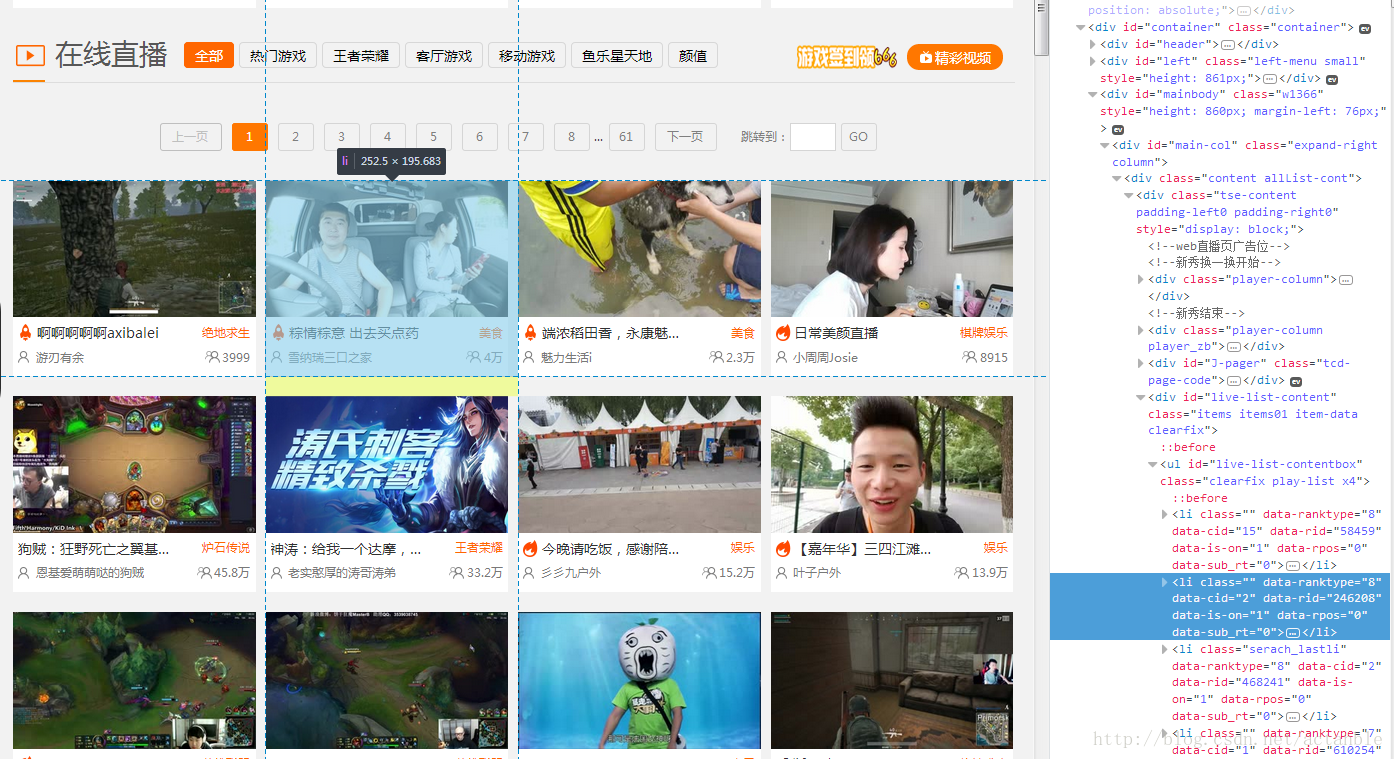Screen dimensions: 1394x759
Task: Click the flame icon beside 【嘉年华】三四江滩
Action: pyautogui.click(x=783, y=549)
